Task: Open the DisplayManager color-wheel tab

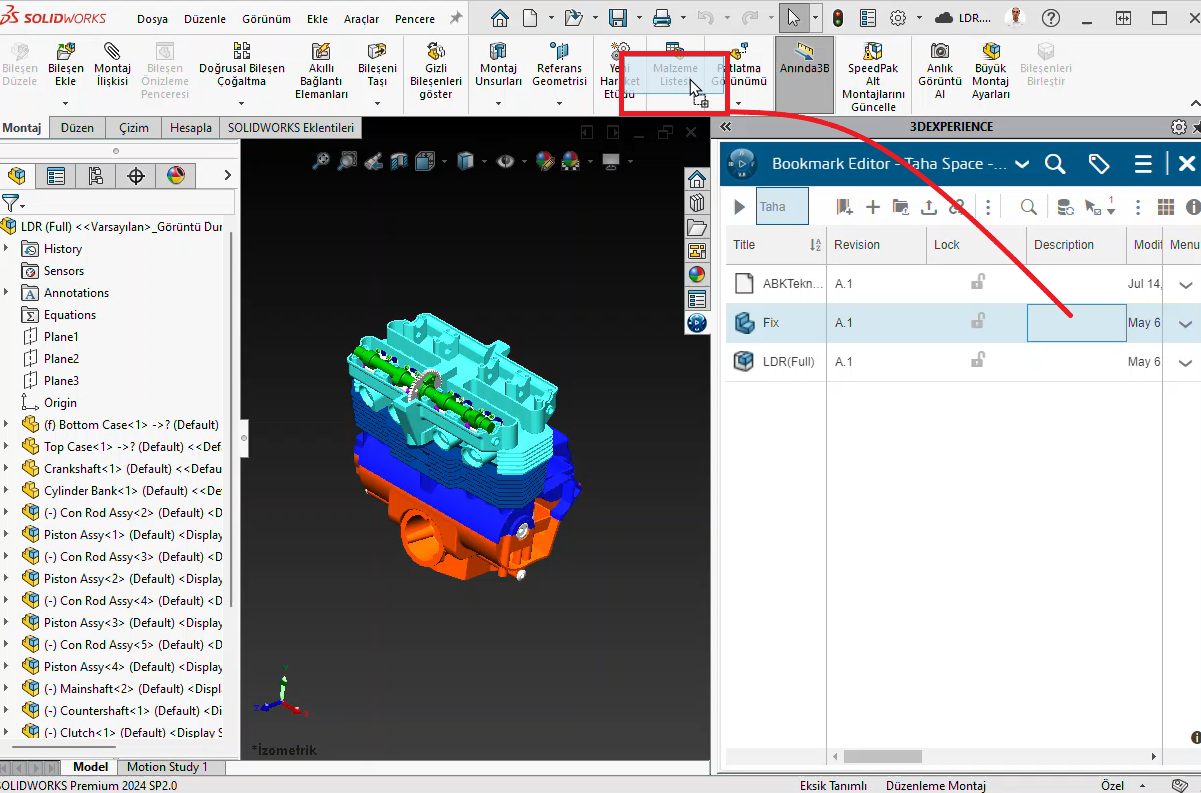Action: [176, 176]
